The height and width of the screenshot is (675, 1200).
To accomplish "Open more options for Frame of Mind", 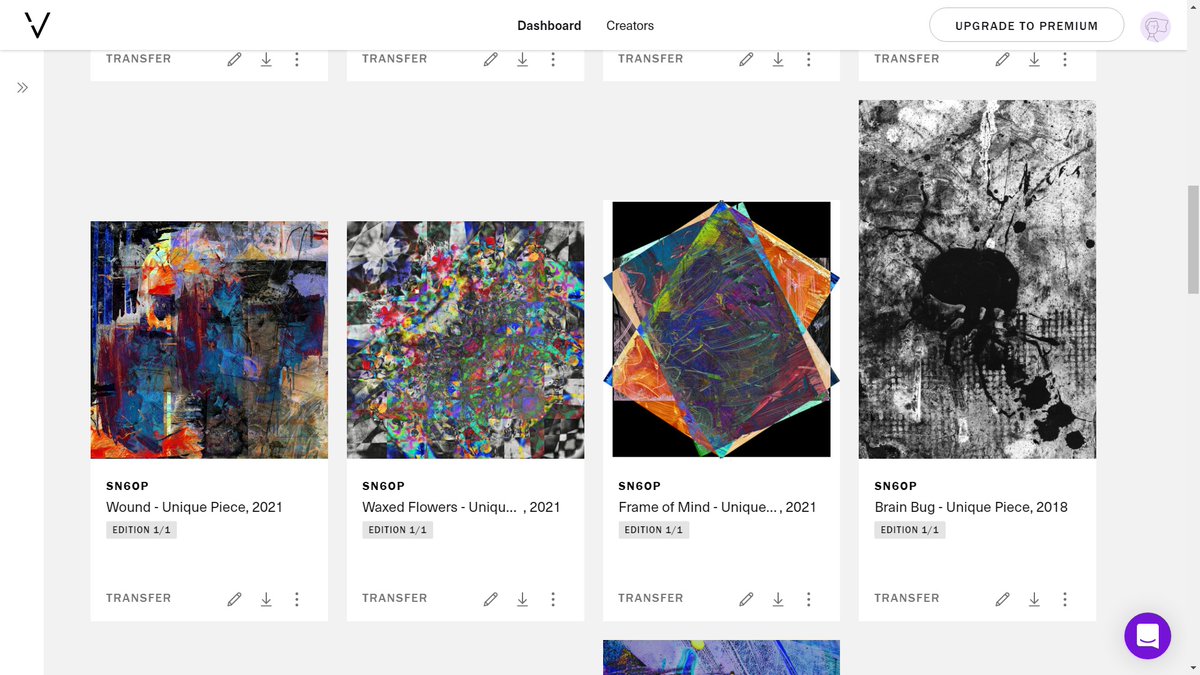I will (x=809, y=599).
